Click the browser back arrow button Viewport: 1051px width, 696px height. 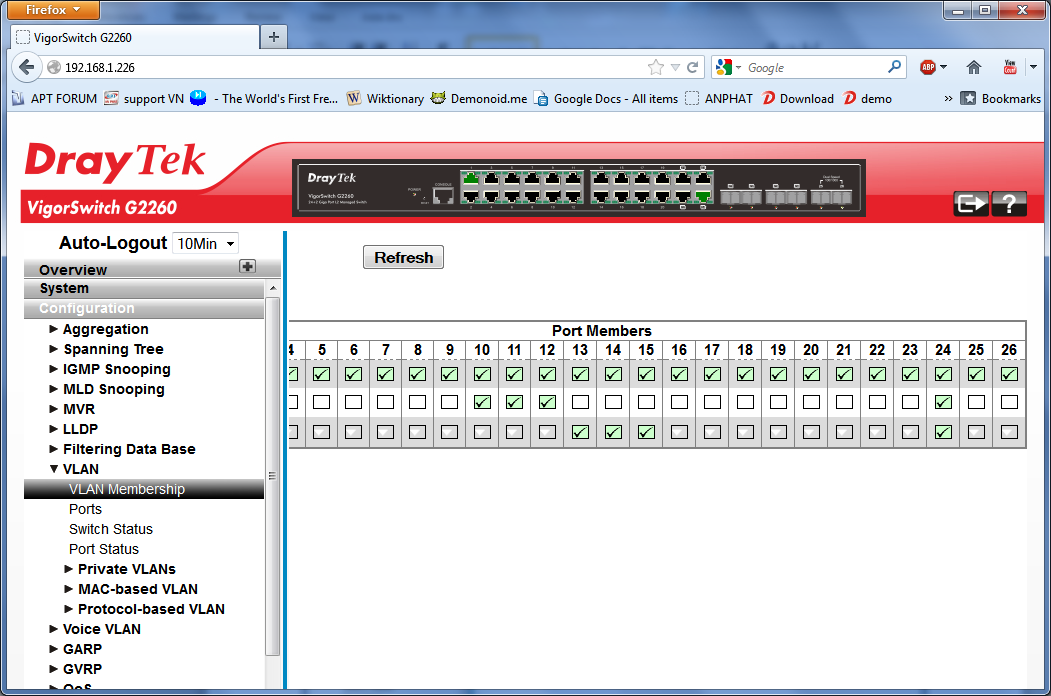click(27, 67)
